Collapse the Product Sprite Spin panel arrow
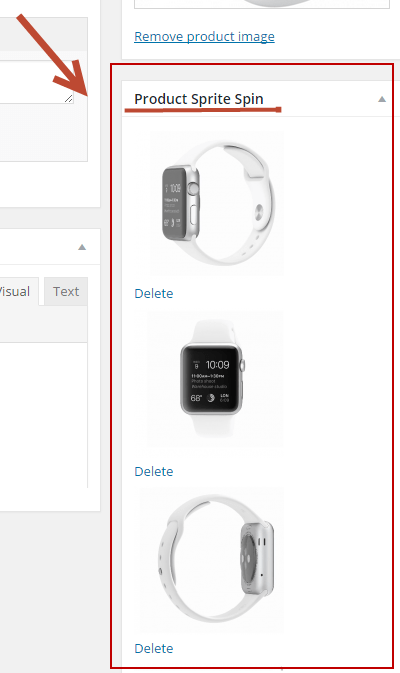400x673 pixels. click(382, 99)
